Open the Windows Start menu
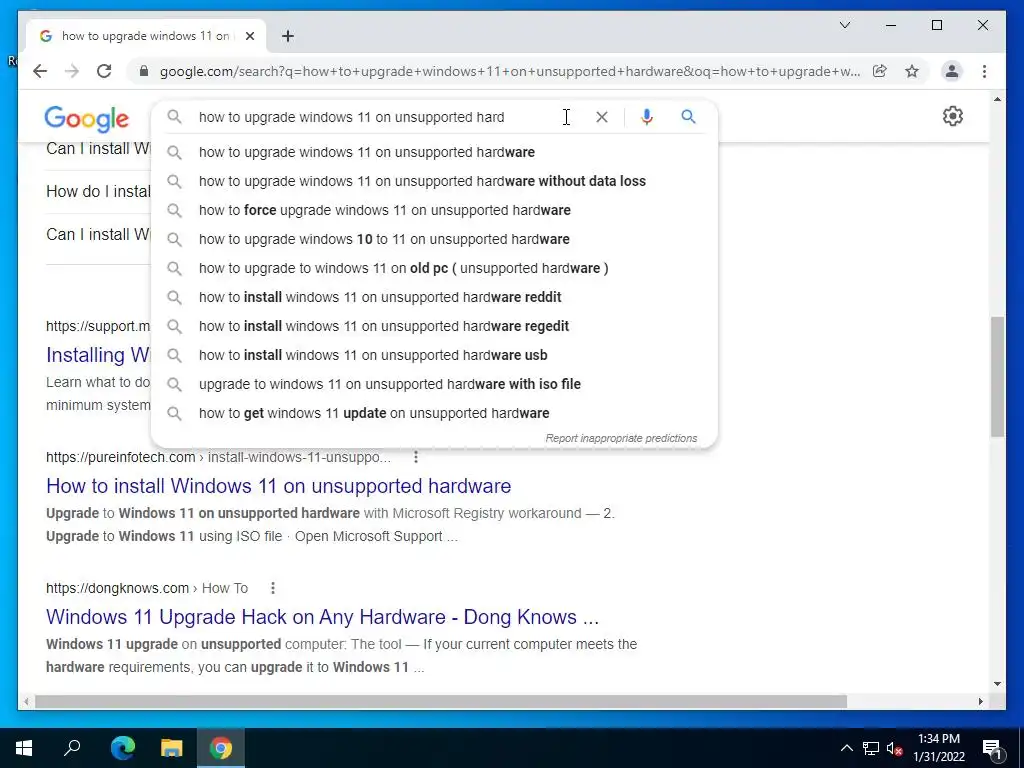The height and width of the screenshot is (768, 1024). (24, 748)
